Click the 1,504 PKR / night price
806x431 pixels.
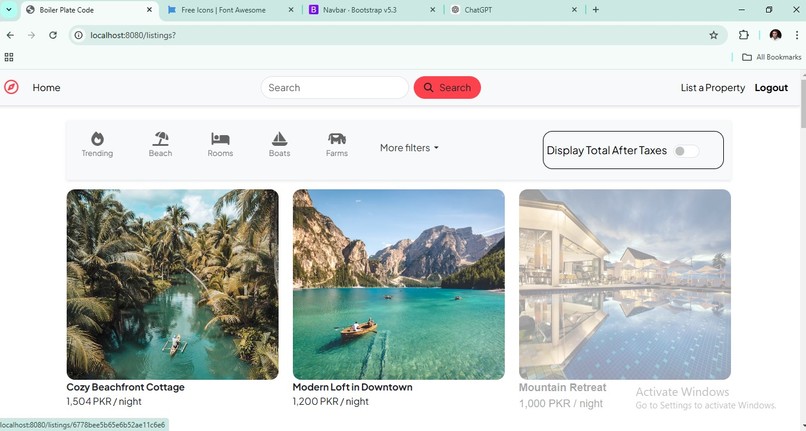coord(104,402)
